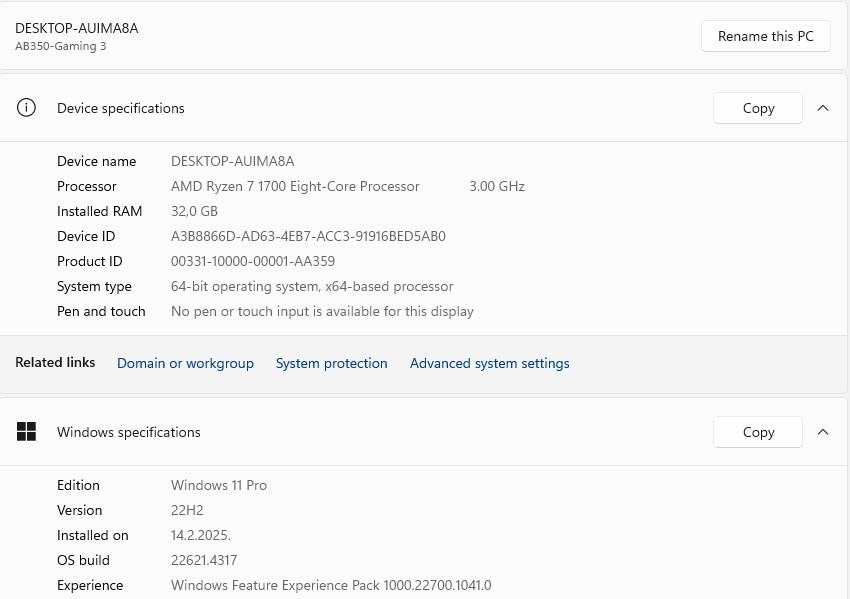Screen dimensions: 850x599
Task: Click the OS build number 22621.4317
Action: [x=204, y=560]
